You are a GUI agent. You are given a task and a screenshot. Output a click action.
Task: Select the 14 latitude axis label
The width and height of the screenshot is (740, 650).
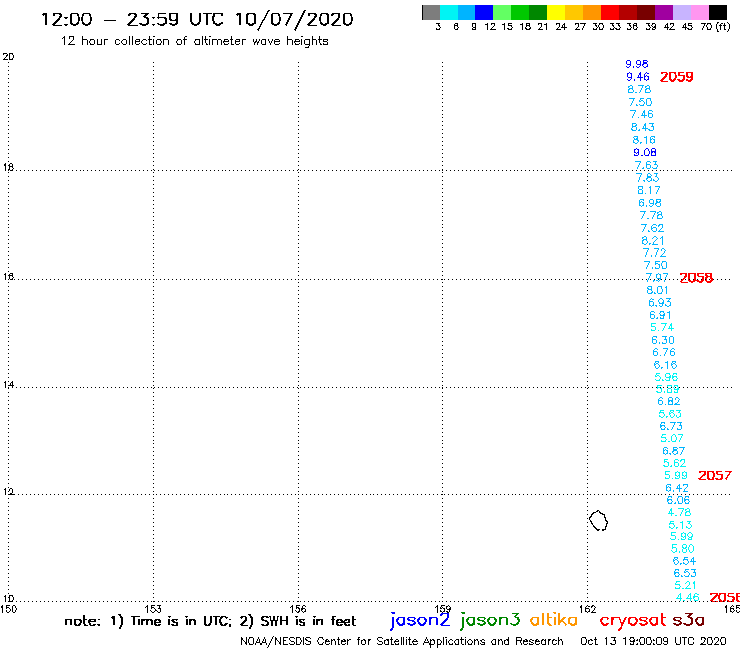[8, 385]
